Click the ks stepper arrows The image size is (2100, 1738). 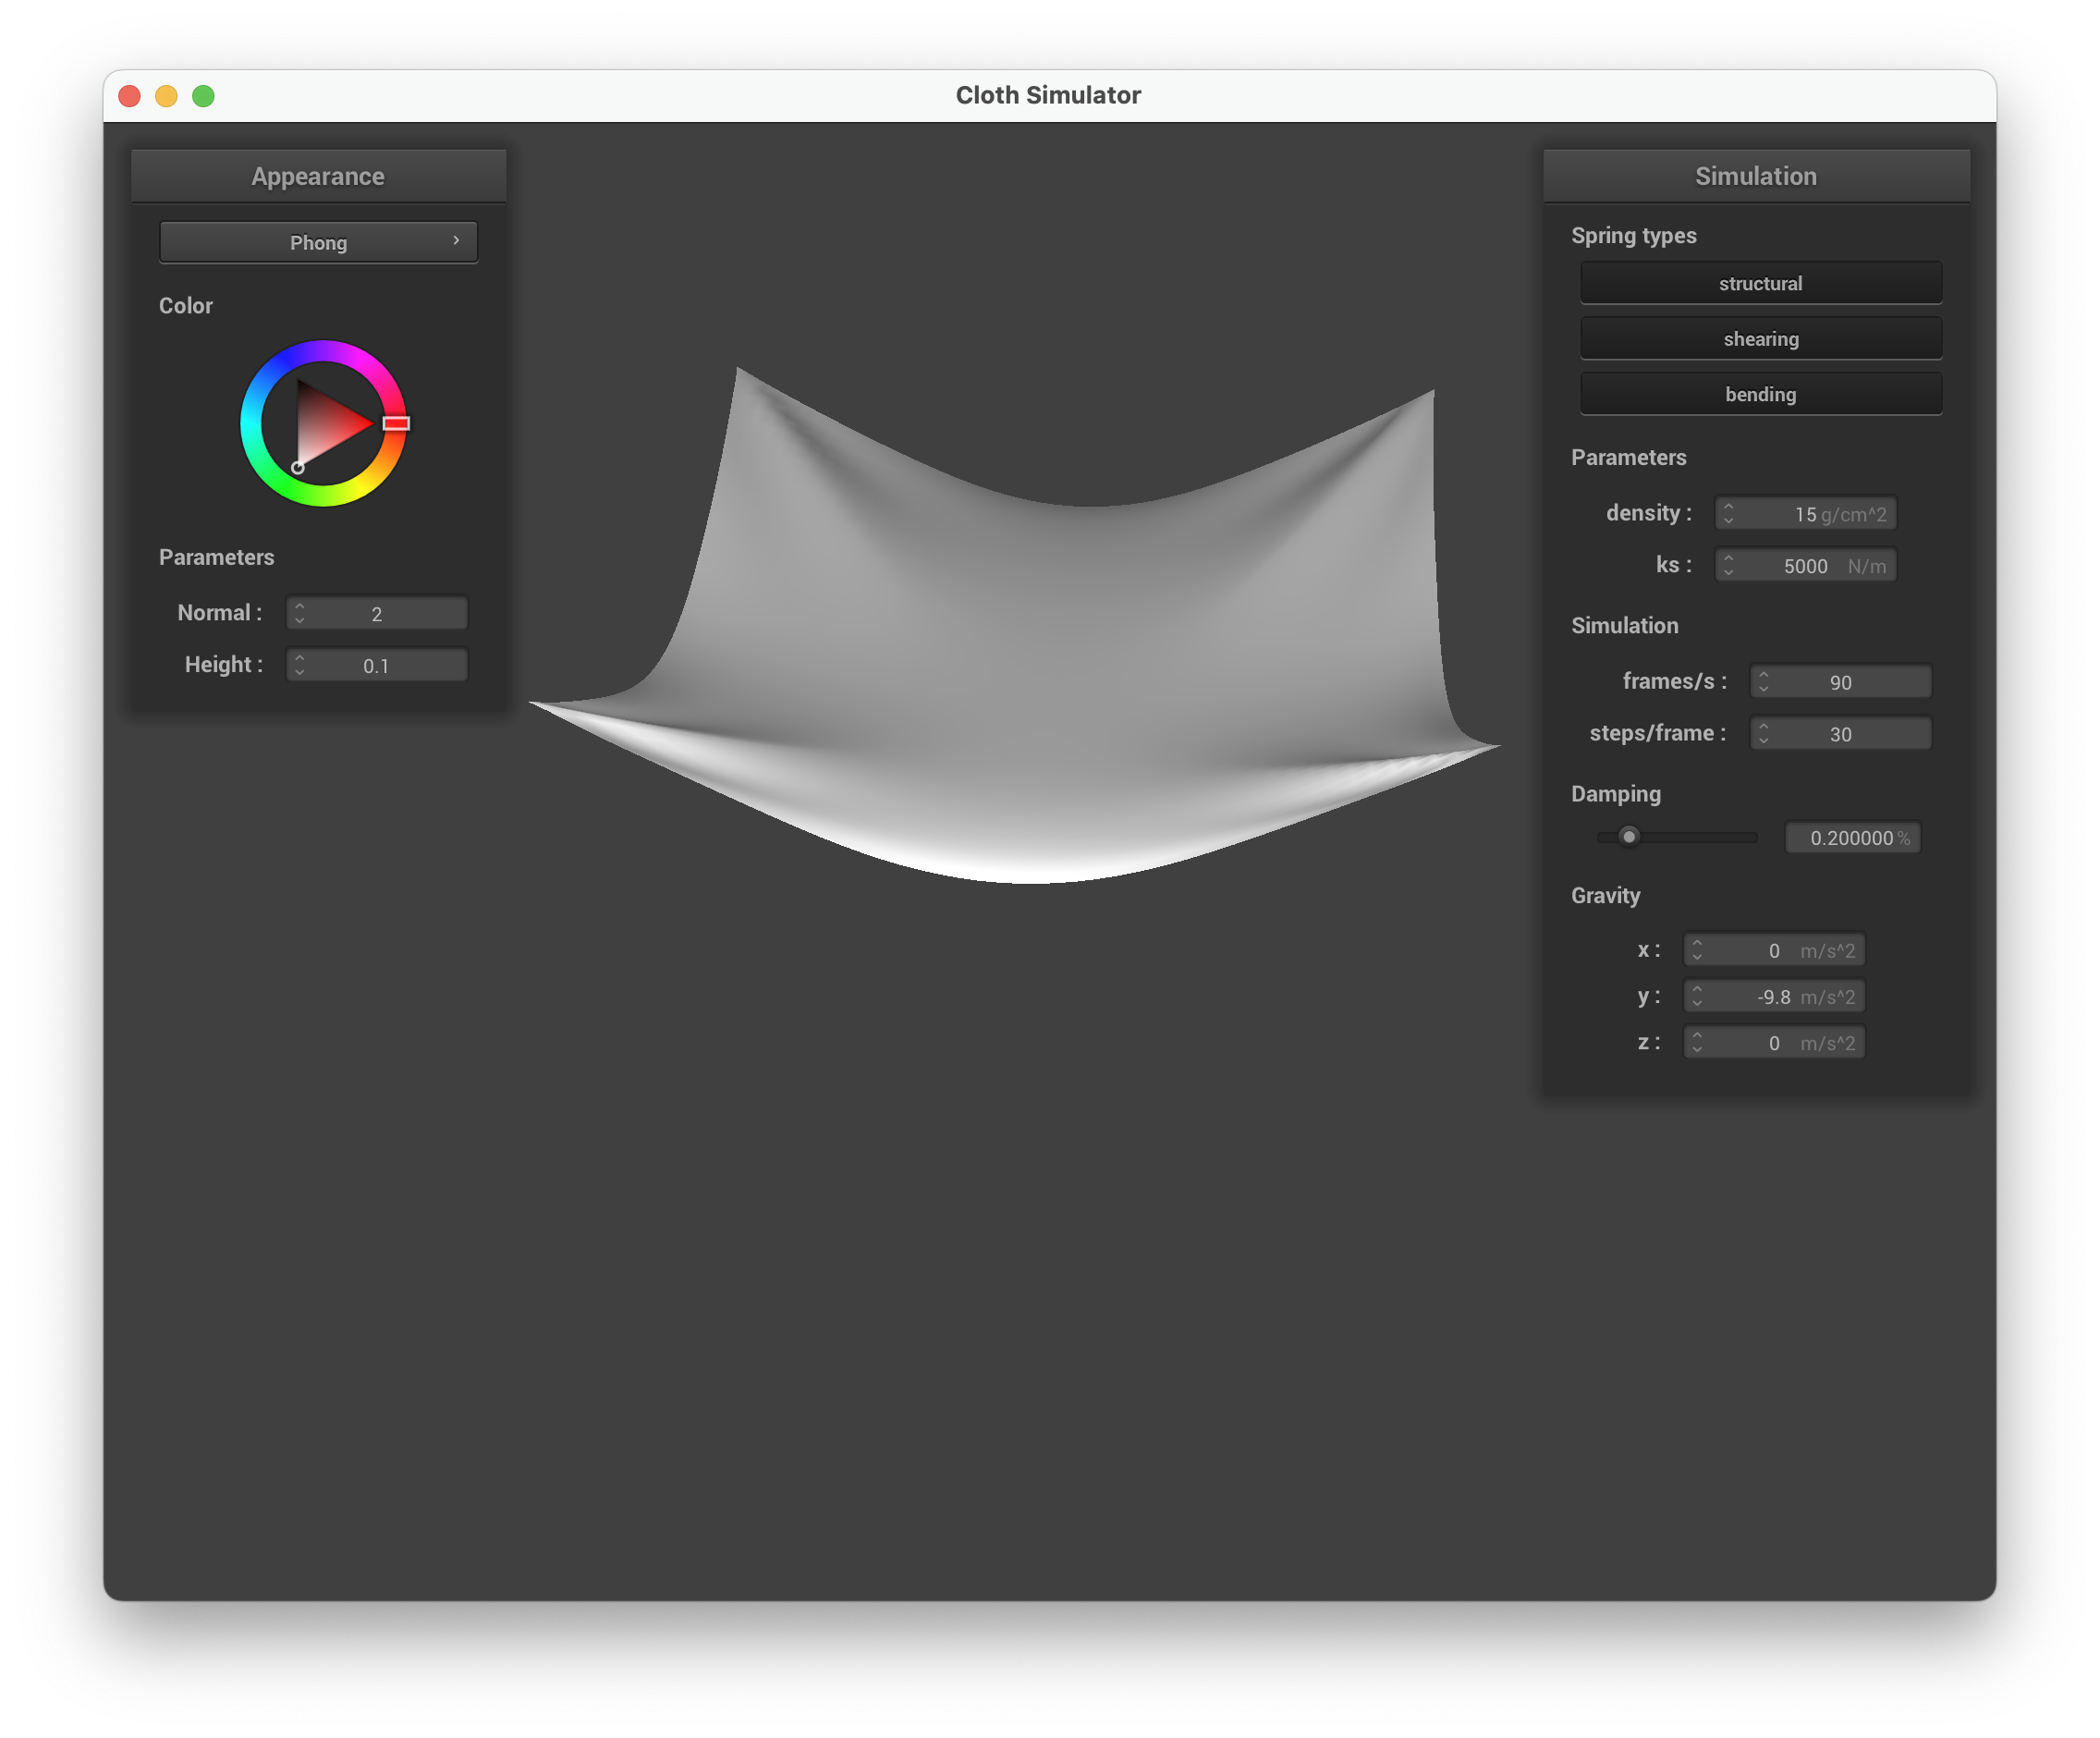tap(1728, 565)
